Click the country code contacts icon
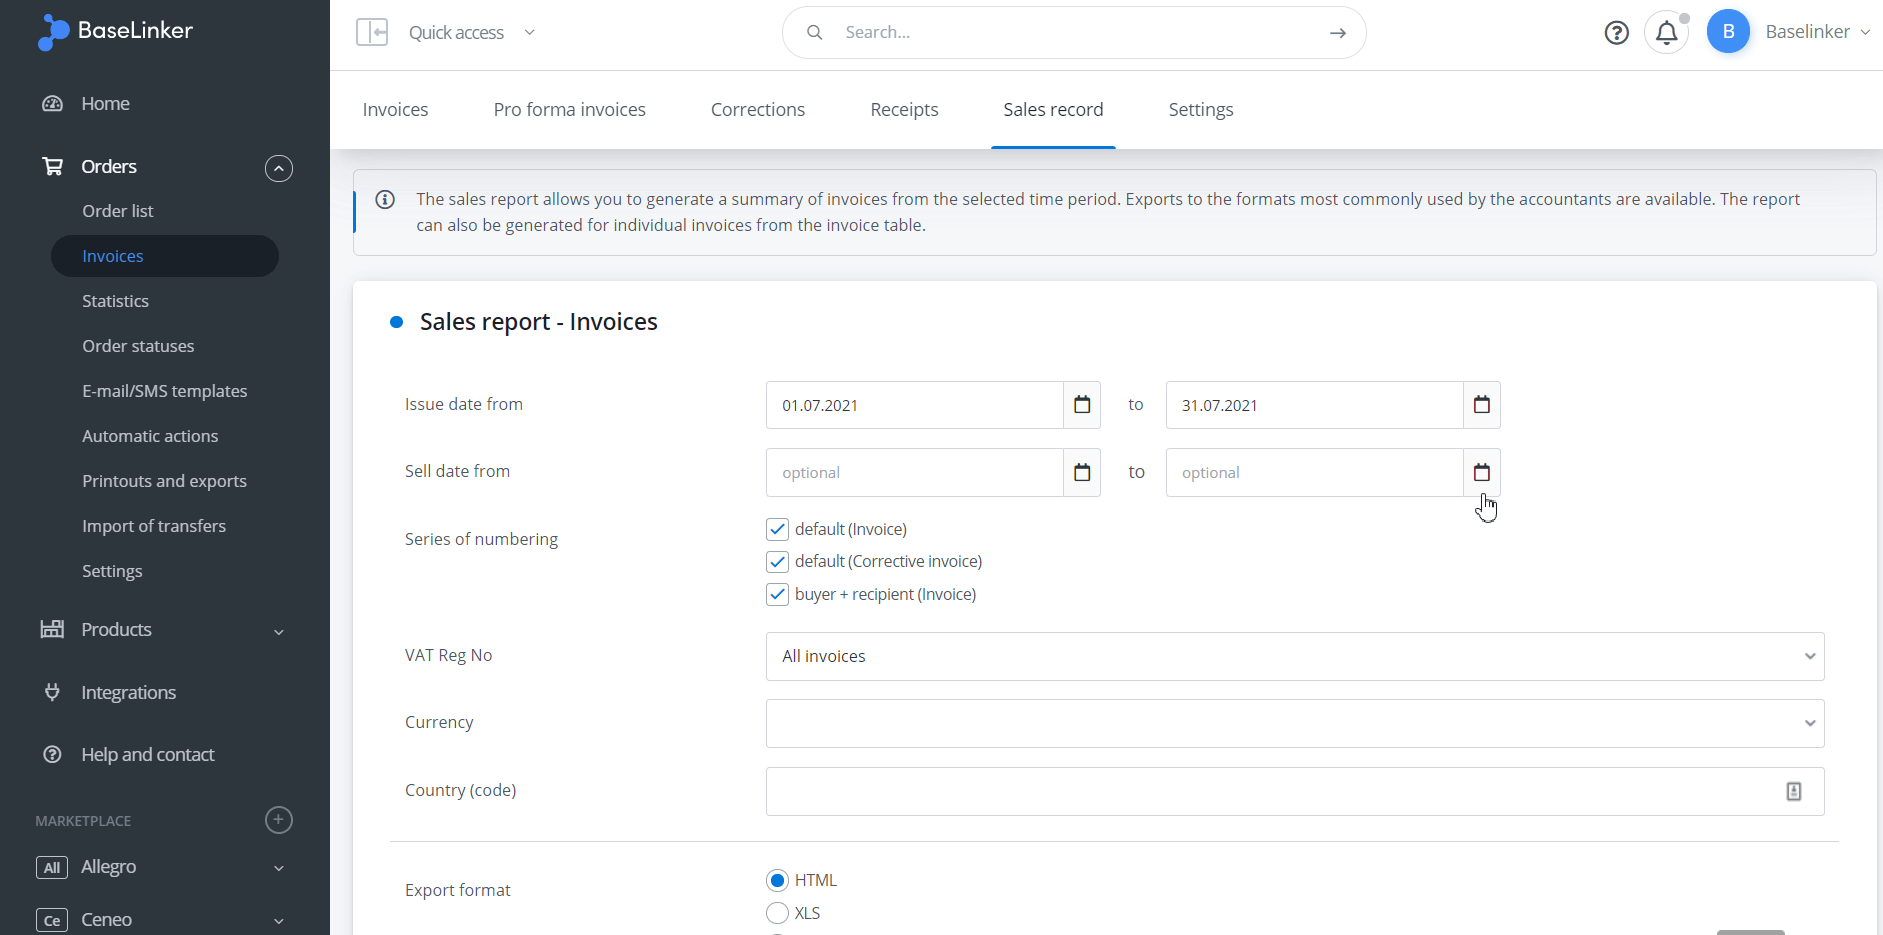1883x935 pixels. [1794, 791]
